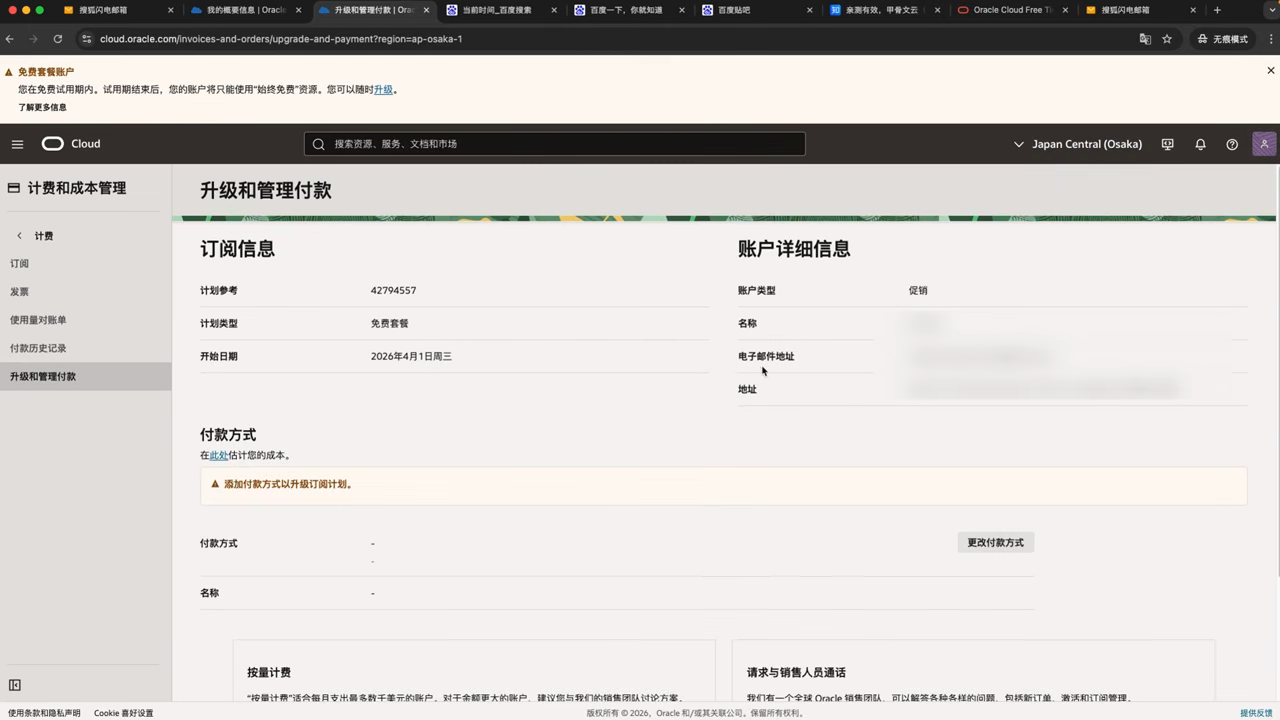This screenshot has height=720, width=1280.
Task: Click 提供反馈 in the footer
Action: (x=1256, y=713)
